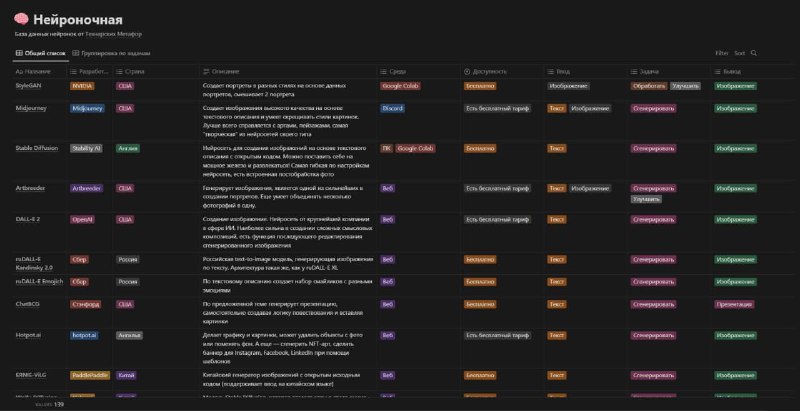Click the Название column header
The width and height of the screenshot is (800, 411).
click(34, 72)
